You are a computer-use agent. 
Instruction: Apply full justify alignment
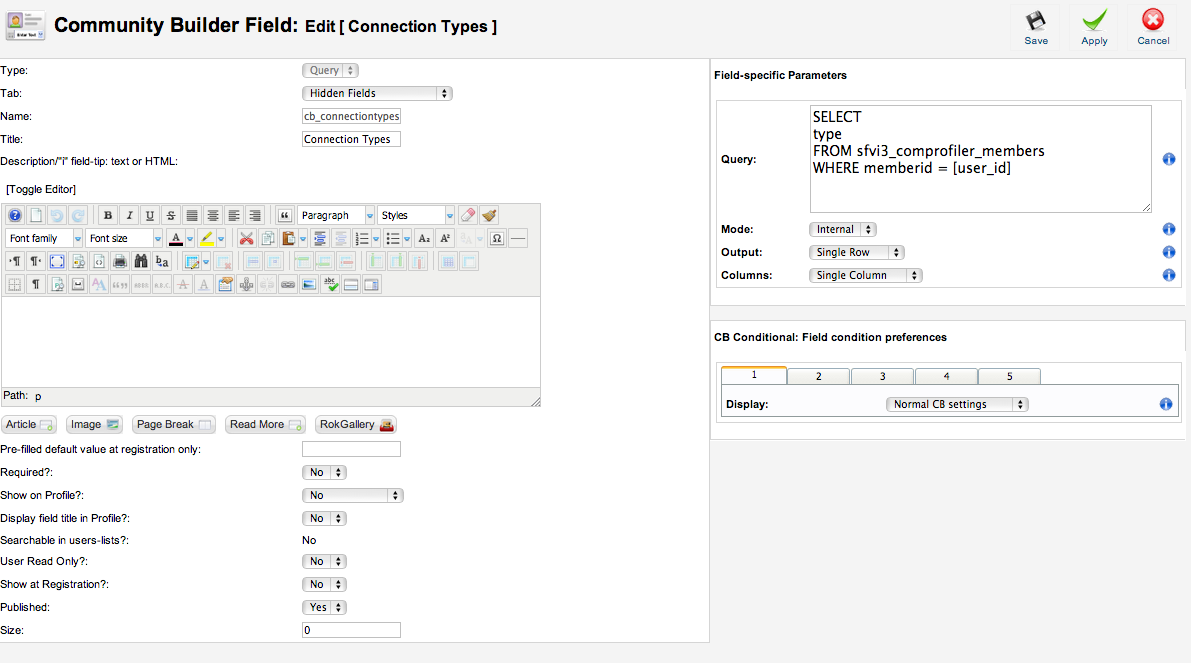[192, 215]
